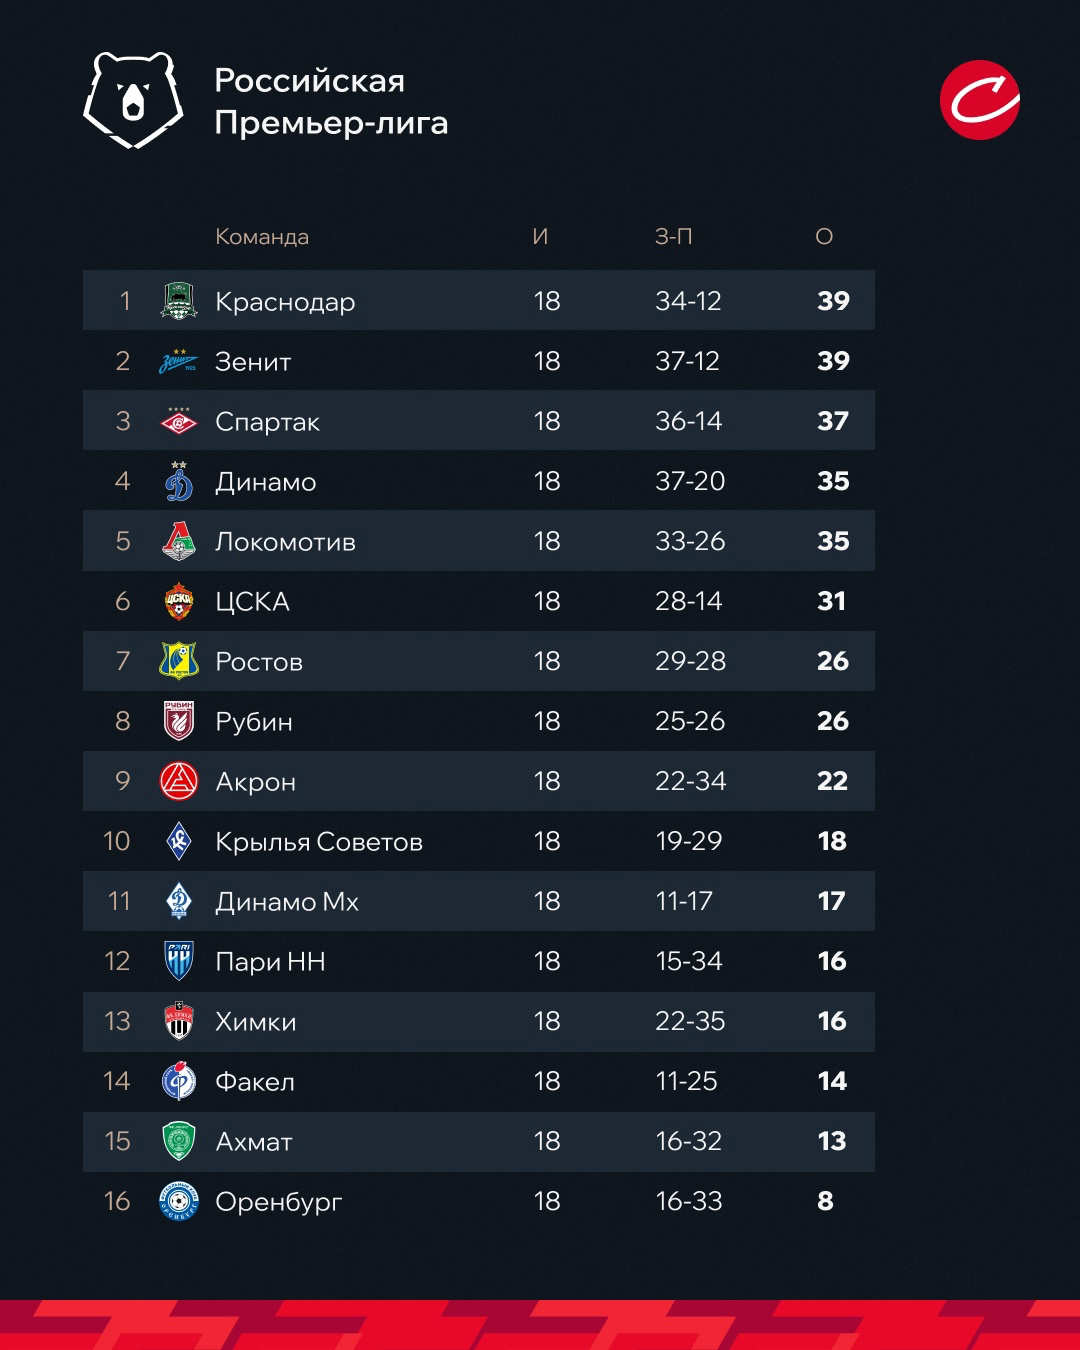This screenshot has height=1350, width=1080.
Task: Open the Динамо Мх team name
Action: tap(287, 902)
